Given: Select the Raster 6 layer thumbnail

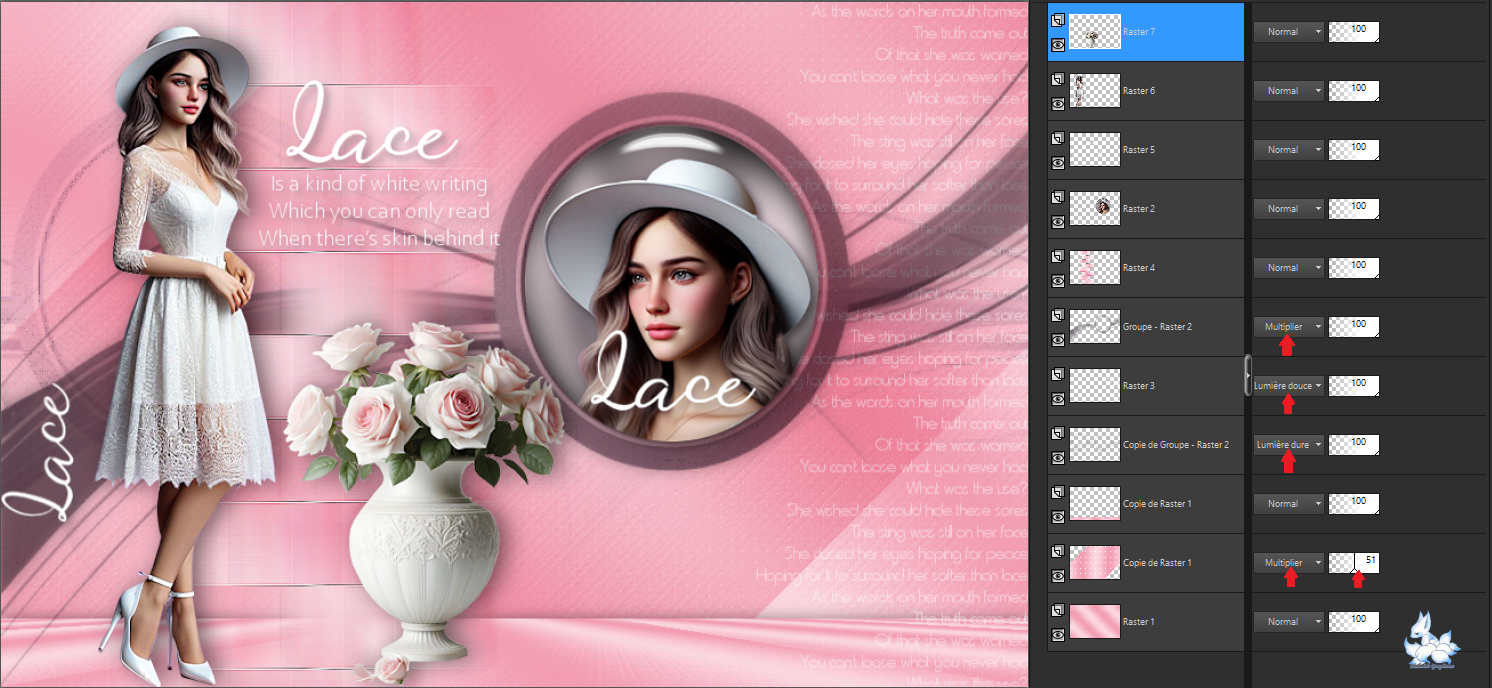Looking at the screenshot, I should [1095, 91].
